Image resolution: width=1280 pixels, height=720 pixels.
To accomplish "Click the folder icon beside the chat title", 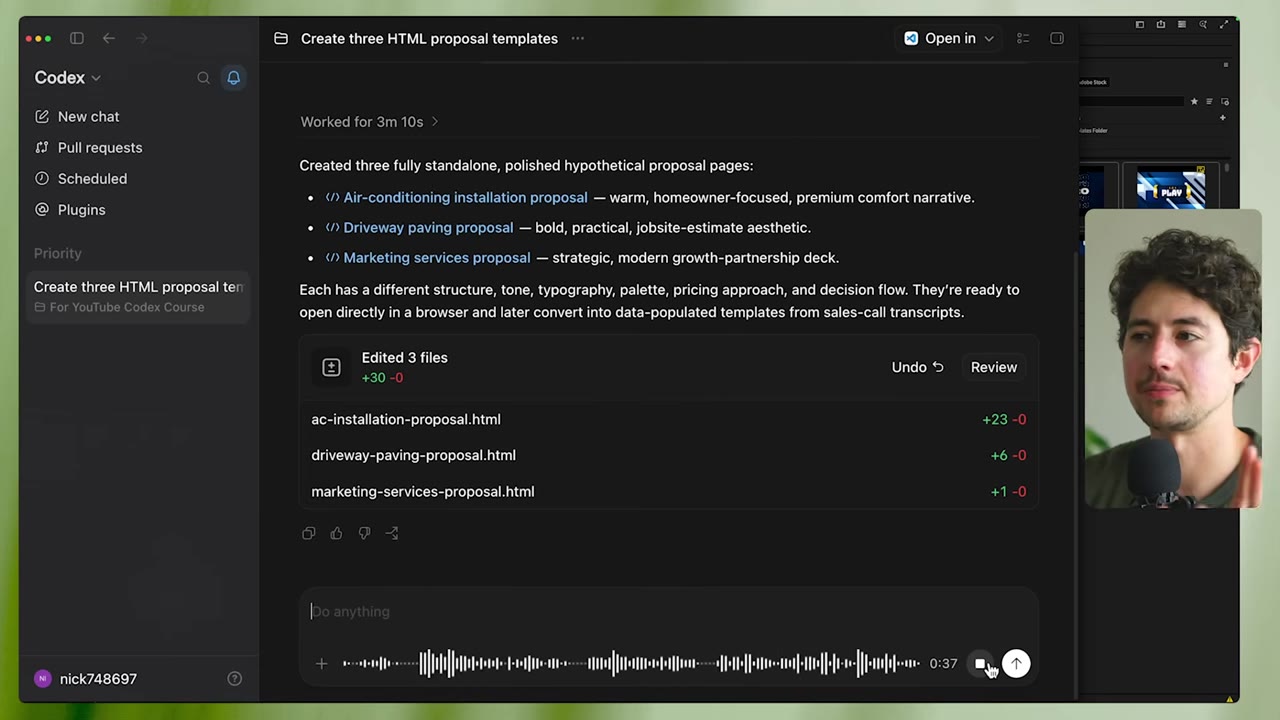I will click(x=281, y=38).
